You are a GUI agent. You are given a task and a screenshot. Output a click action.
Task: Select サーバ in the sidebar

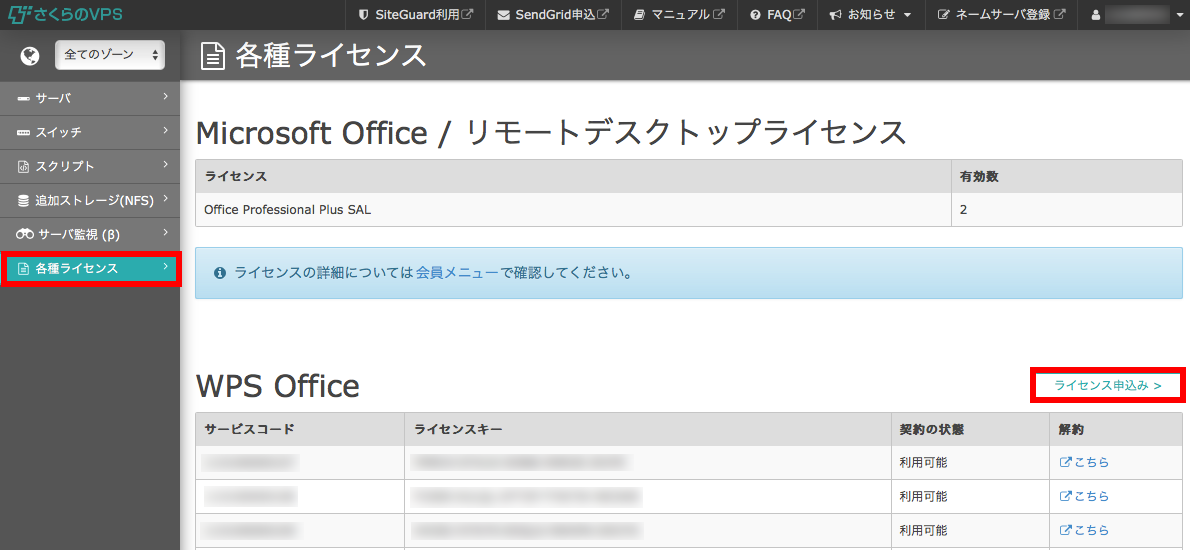click(x=90, y=98)
